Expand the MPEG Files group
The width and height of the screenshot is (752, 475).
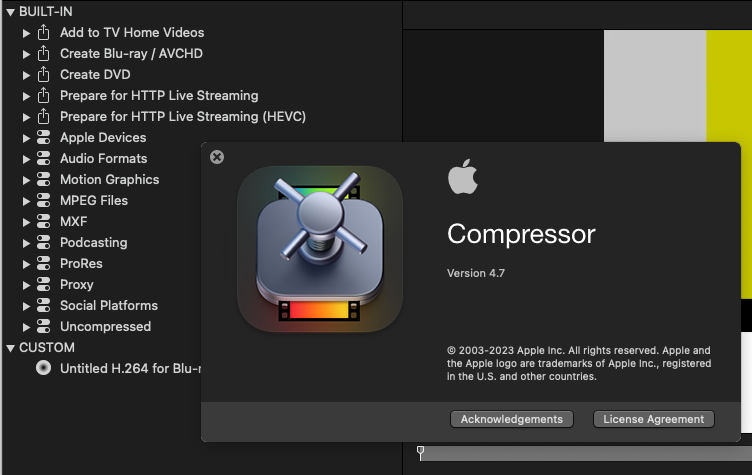tap(26, 201)
